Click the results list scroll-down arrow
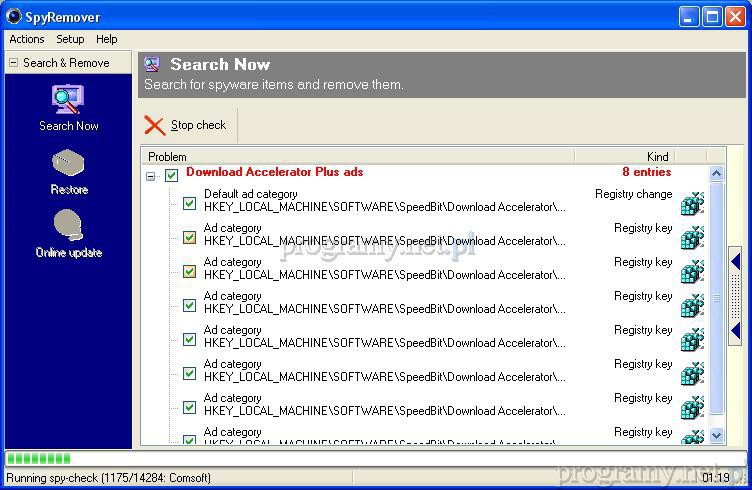752x490 pixels. (716, 435)
